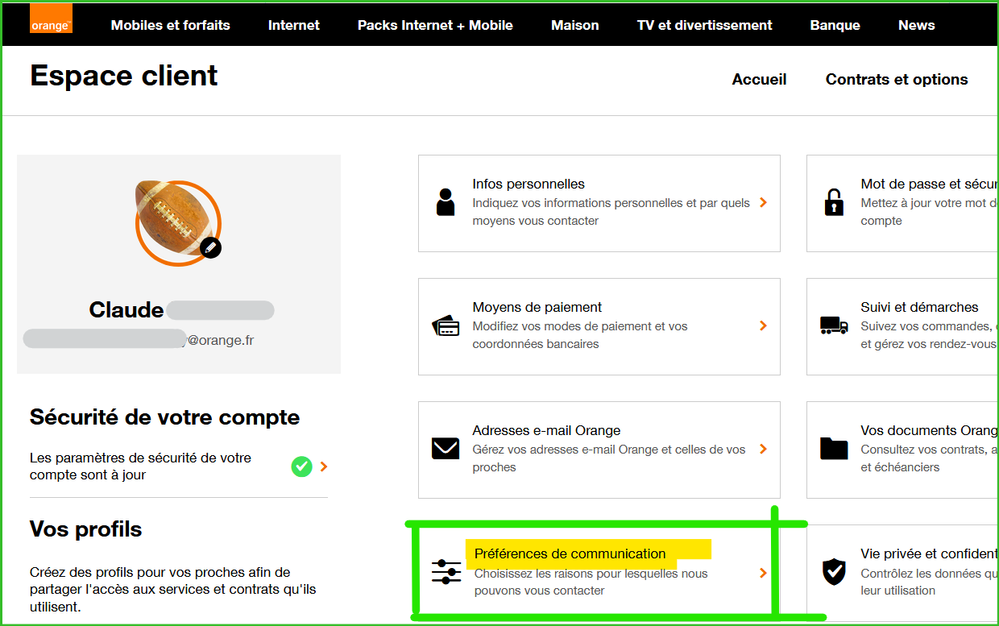
Task: Open the Moyens de paiement title link
Action: click(x=536, y=308)
